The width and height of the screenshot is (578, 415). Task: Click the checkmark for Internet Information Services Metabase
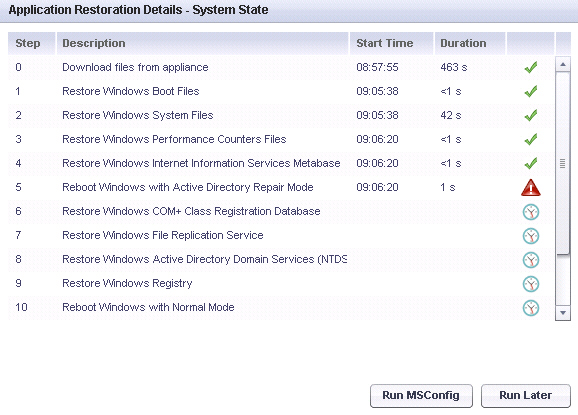531,163
